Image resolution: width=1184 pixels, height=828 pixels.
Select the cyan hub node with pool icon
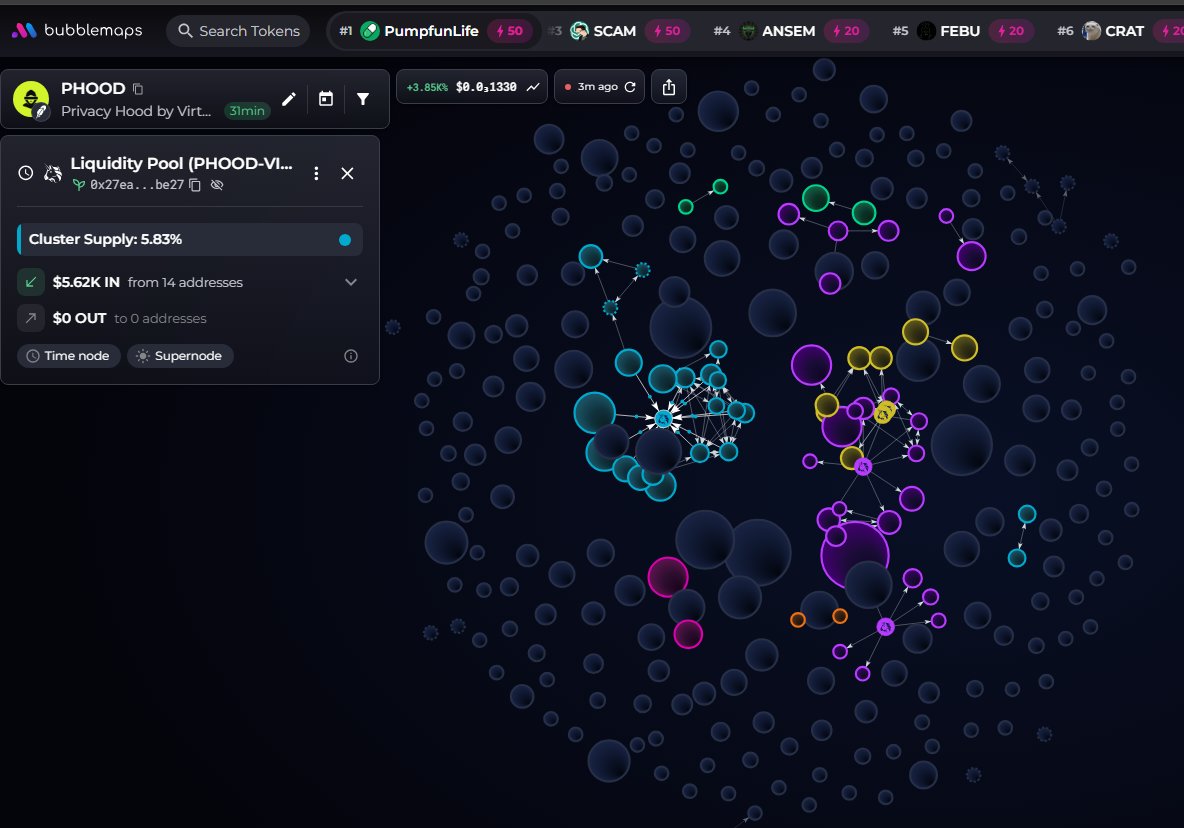pos(663,419)
